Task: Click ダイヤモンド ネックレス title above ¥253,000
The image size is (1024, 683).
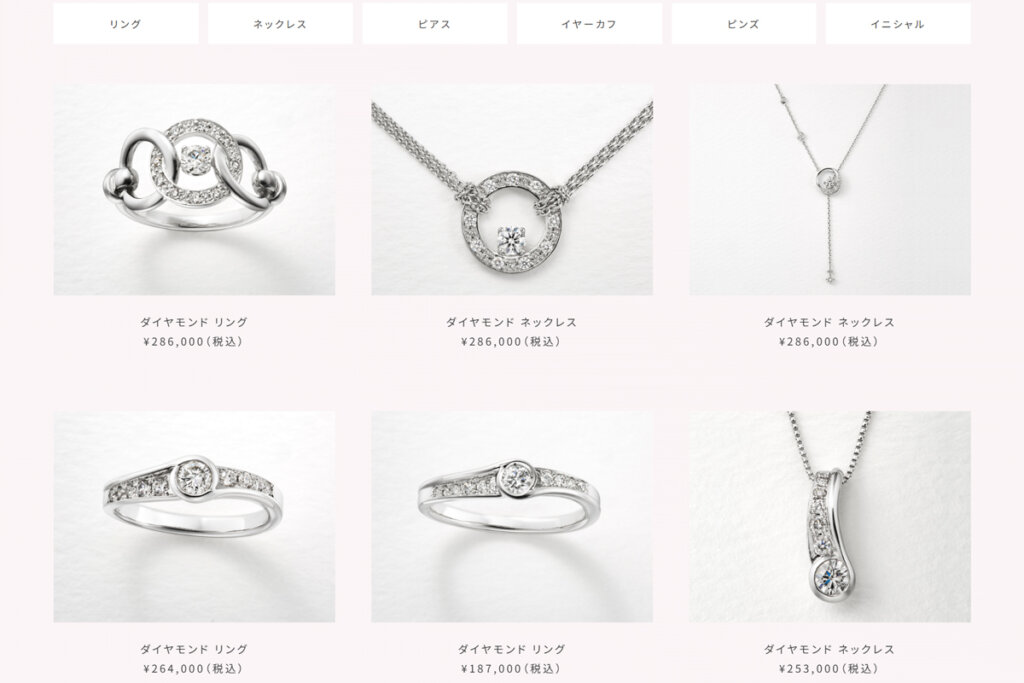Action: point(829,649)
